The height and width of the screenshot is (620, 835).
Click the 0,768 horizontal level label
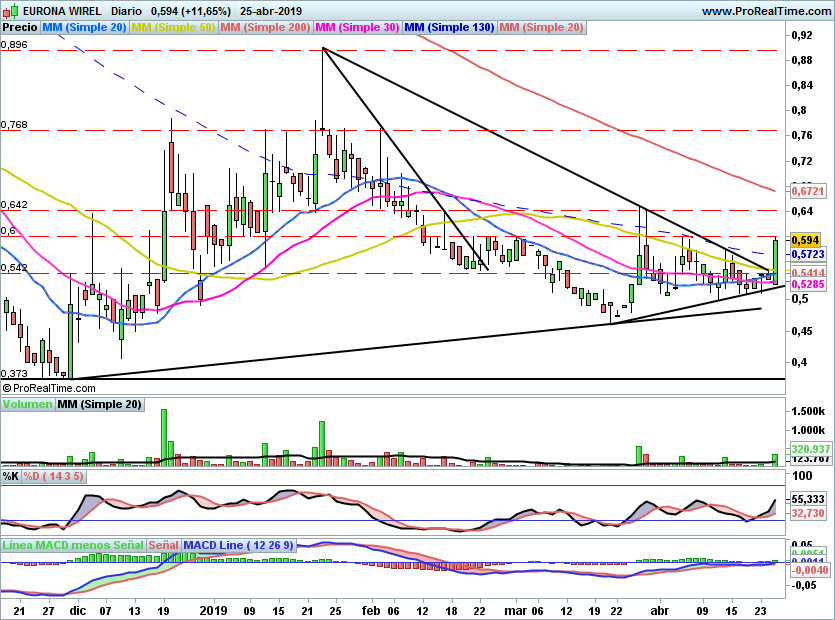[x=14, y=125]
